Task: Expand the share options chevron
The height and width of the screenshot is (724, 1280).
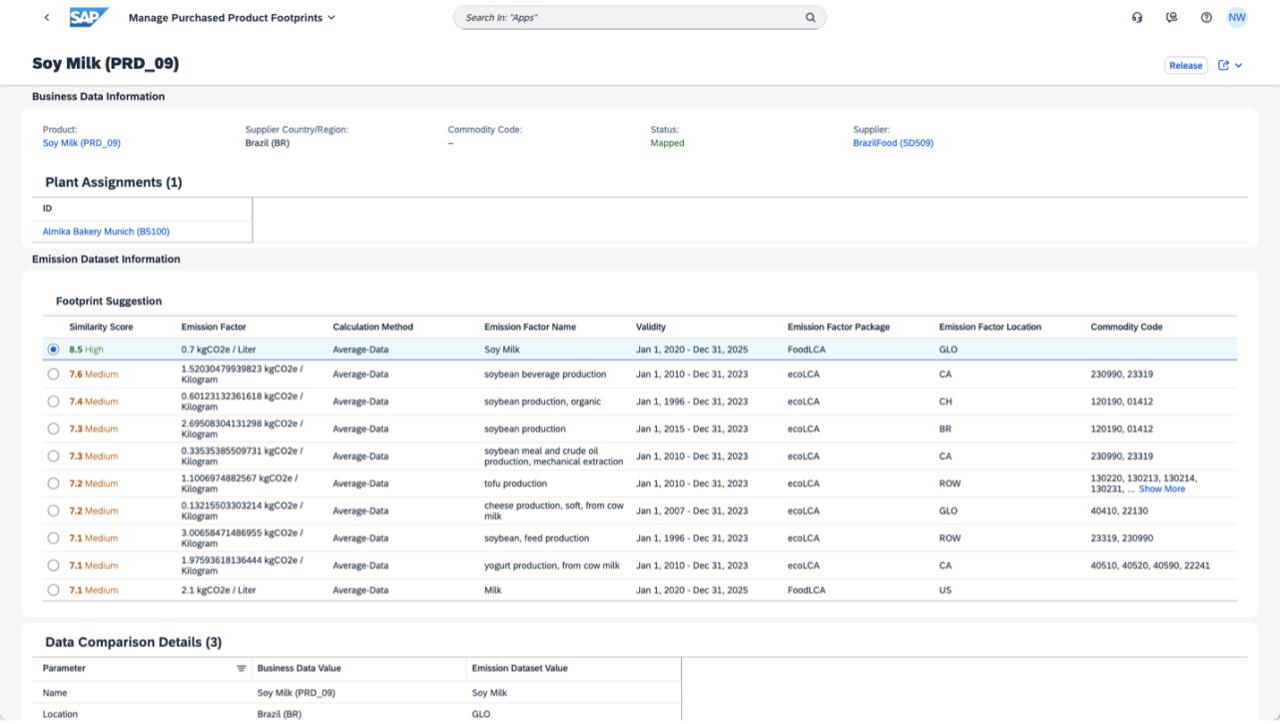Action: [x=1239, y=65]
